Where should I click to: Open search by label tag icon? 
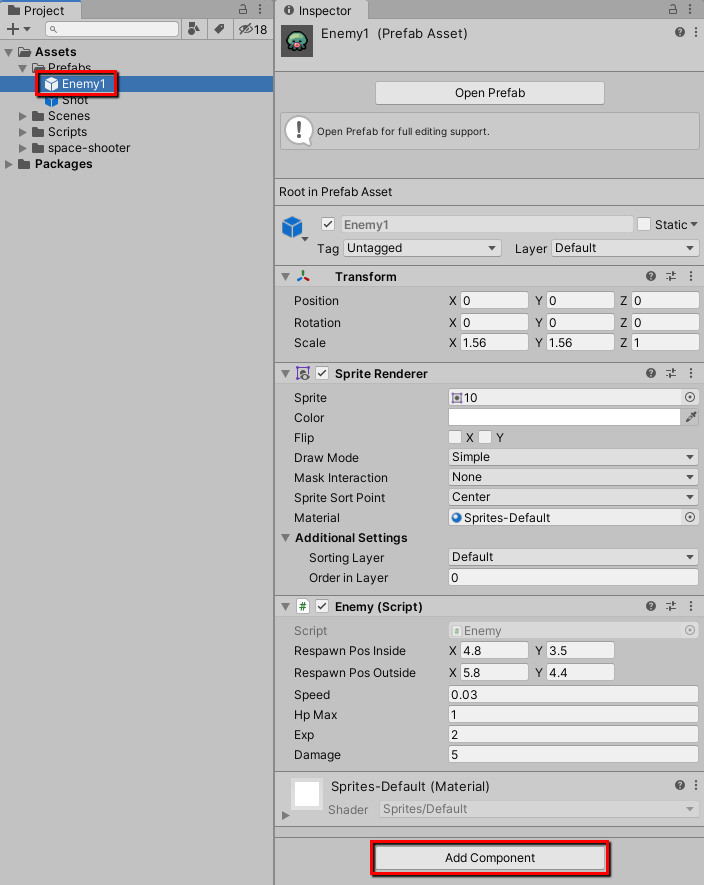(x=220, y=29)
